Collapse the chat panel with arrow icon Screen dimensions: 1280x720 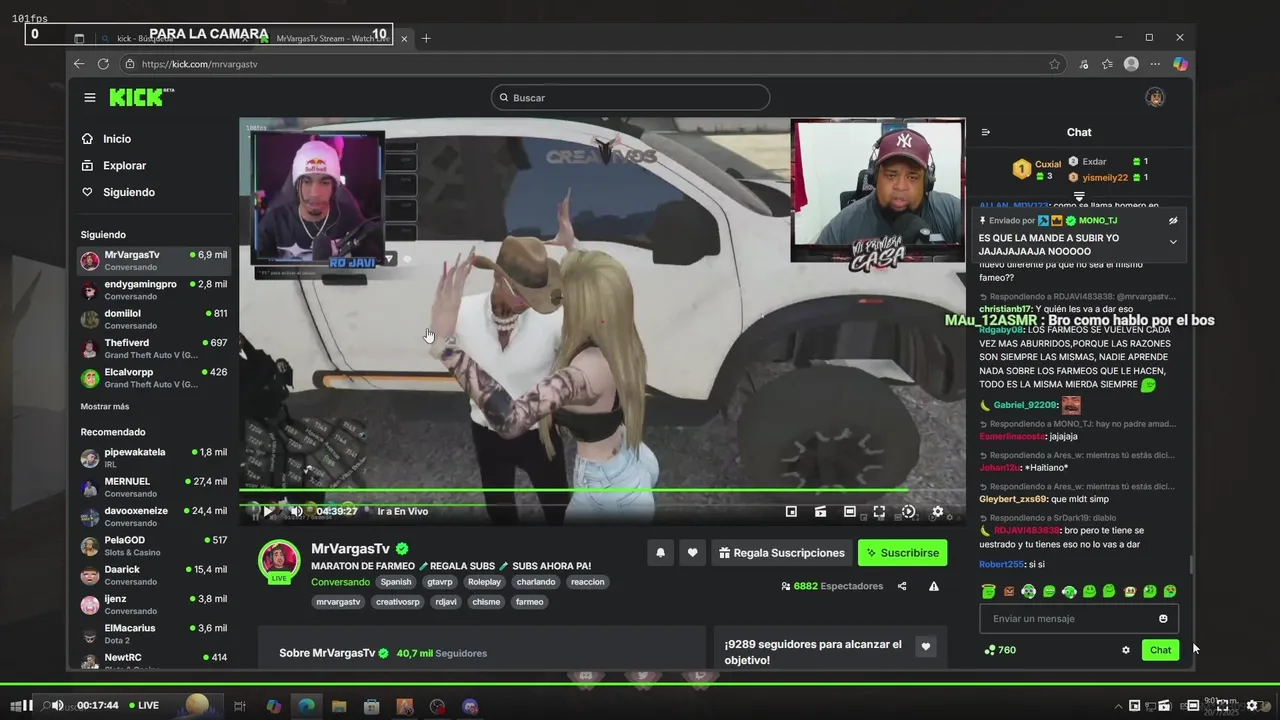(x=986, y=132)
